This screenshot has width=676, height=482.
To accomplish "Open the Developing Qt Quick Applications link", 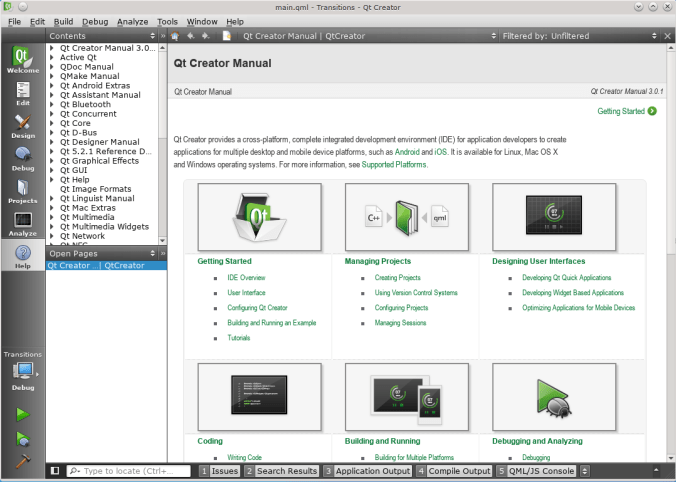I will pyautogui.click(x=566, y=278).
